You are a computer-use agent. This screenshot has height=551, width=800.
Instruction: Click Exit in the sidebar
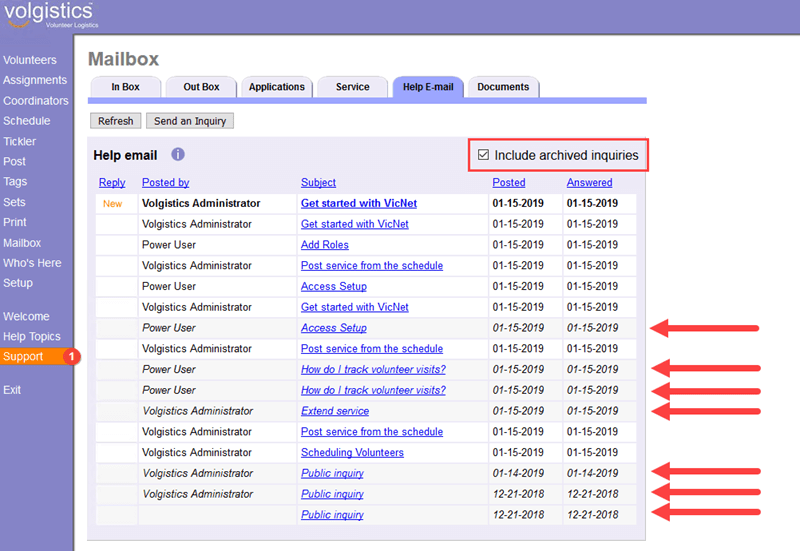pos(12,390)
